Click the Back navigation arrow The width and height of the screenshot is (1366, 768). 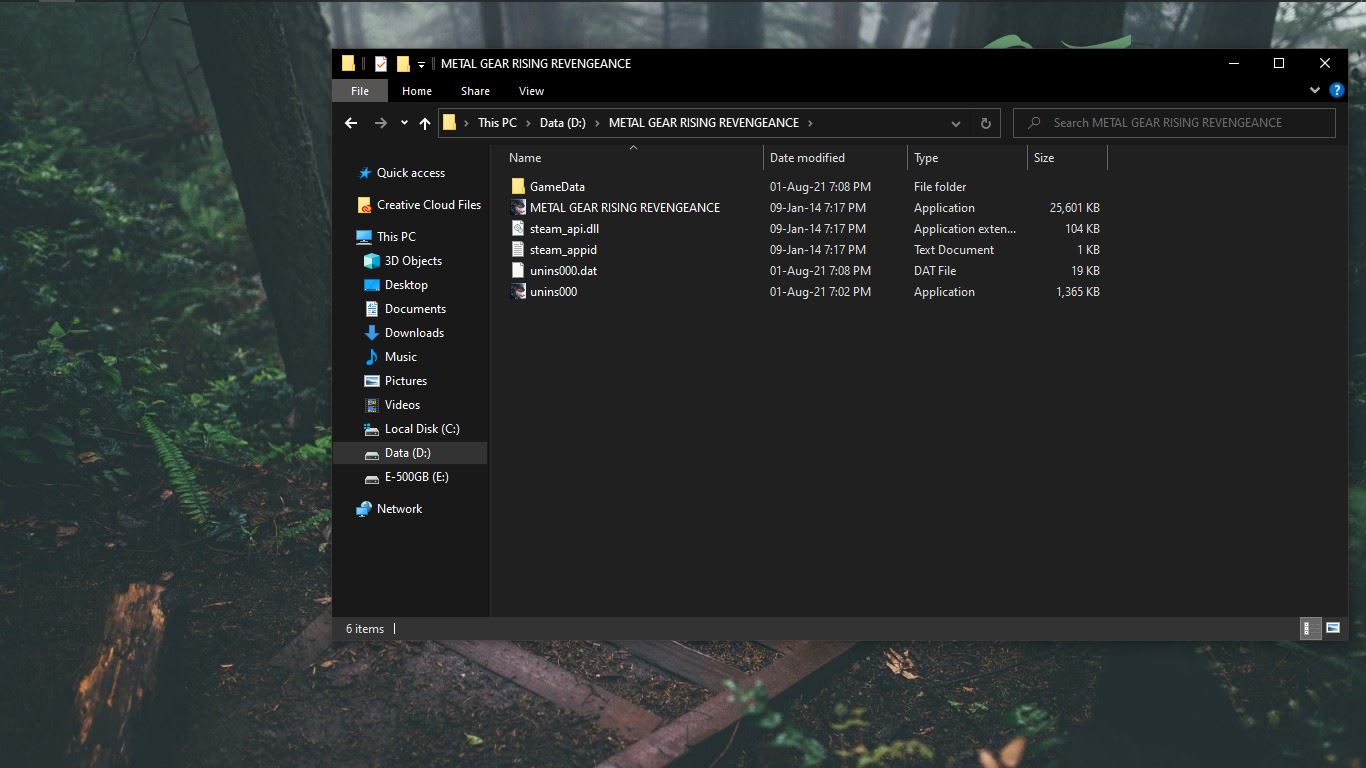351,123
